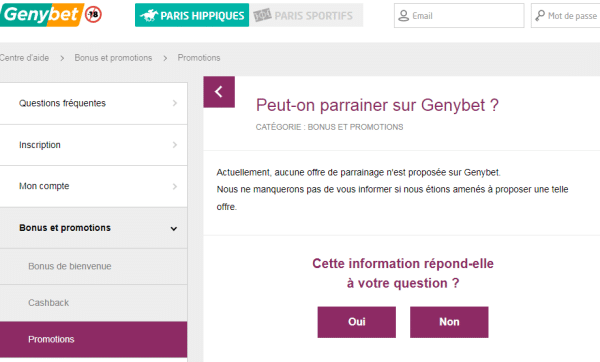This screenshot has height=362, width=600.
Task: Click the user icon in Email field
Action: 403,16
